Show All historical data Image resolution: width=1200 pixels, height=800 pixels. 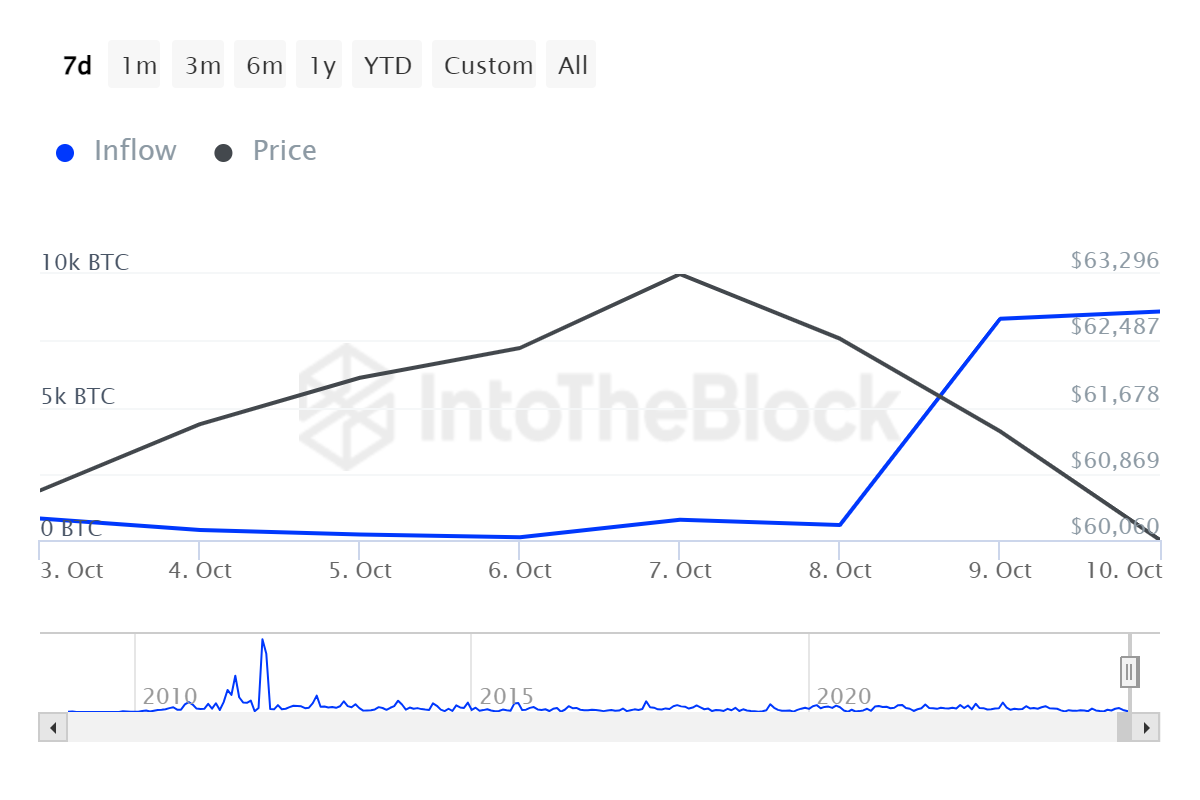[573, 66]
